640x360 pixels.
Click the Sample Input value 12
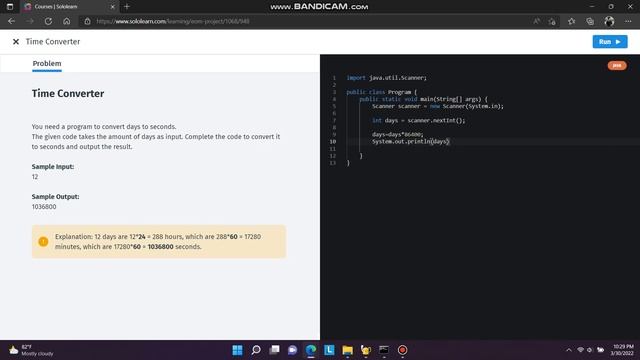35,177
